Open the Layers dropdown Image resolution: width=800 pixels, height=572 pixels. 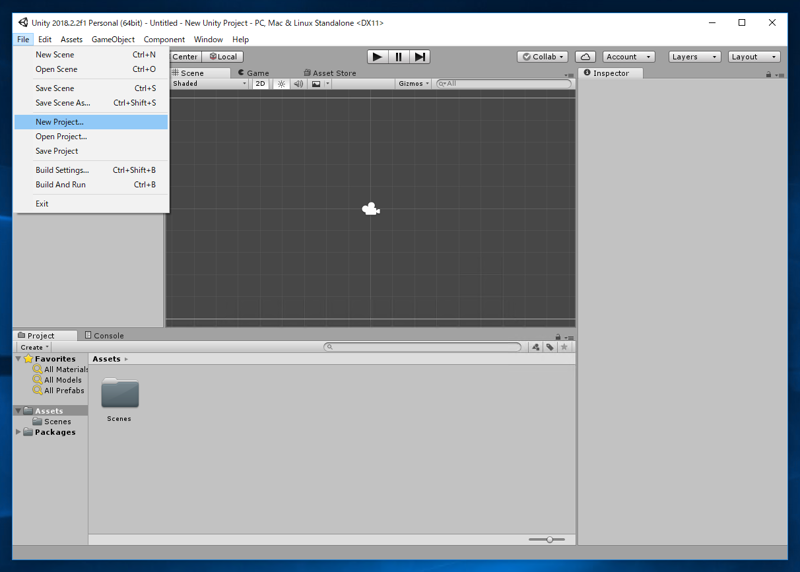pos(694,57)
